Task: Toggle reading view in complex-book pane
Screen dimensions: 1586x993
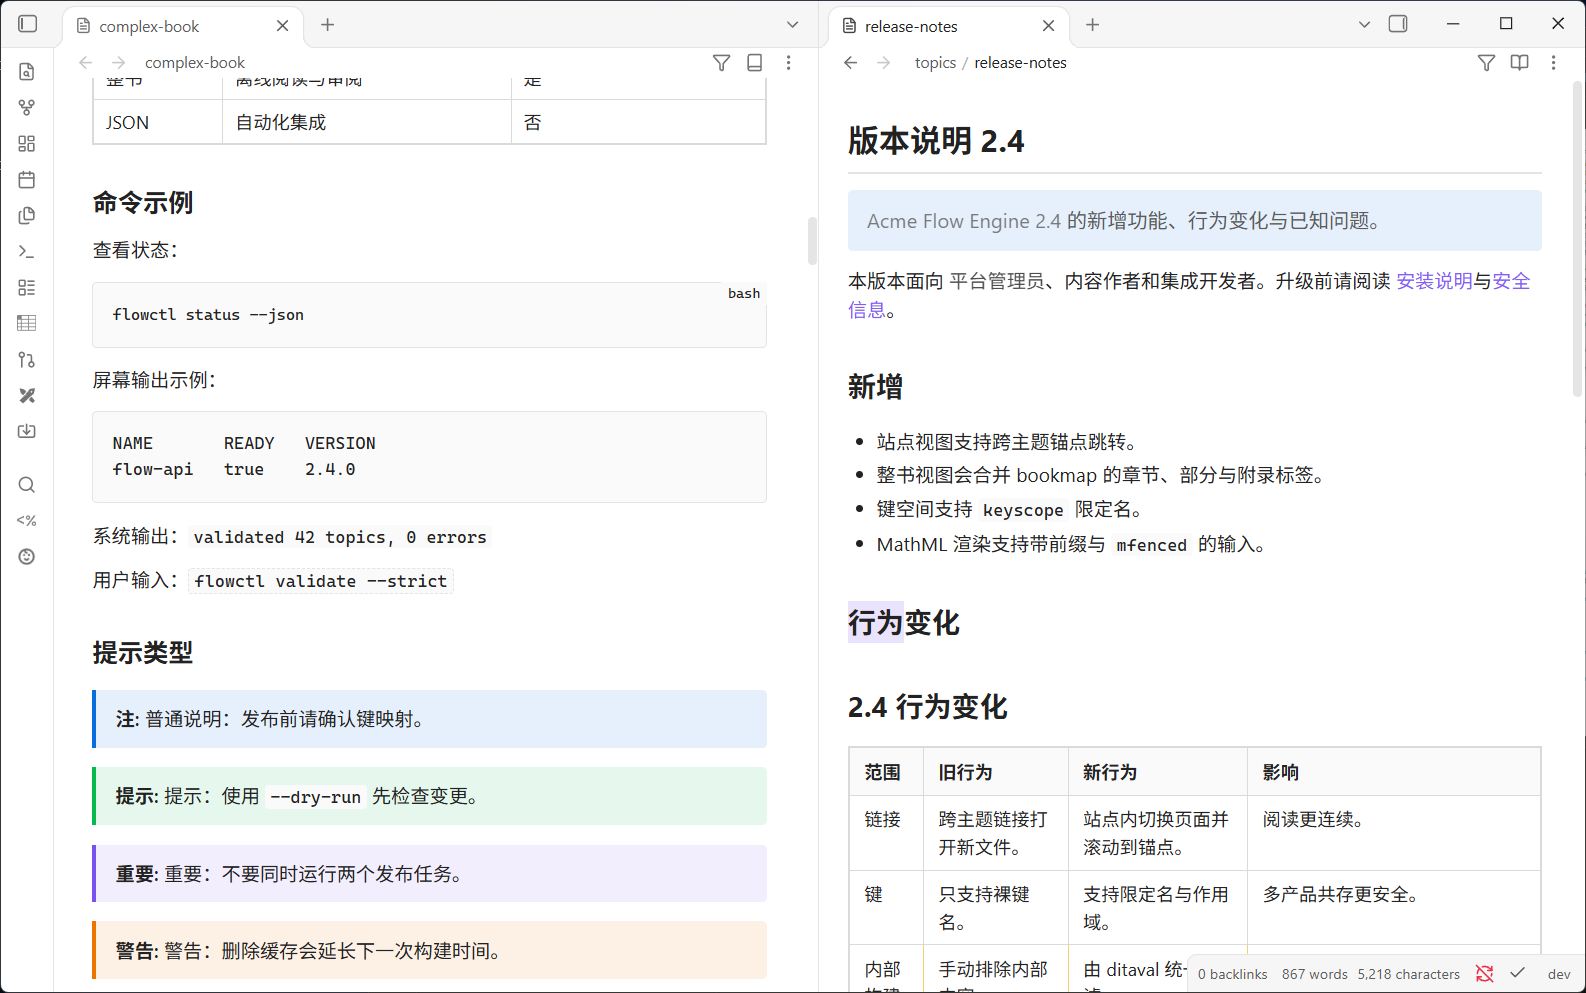Action: tap(755, 63)
